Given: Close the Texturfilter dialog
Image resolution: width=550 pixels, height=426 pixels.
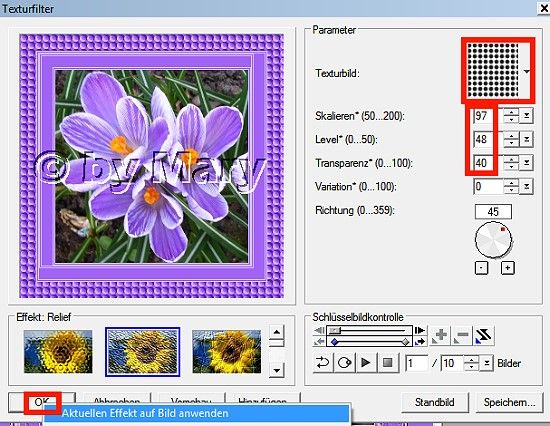Looking at the screenshot, I should pyautogui.click(x=544, y=8).
